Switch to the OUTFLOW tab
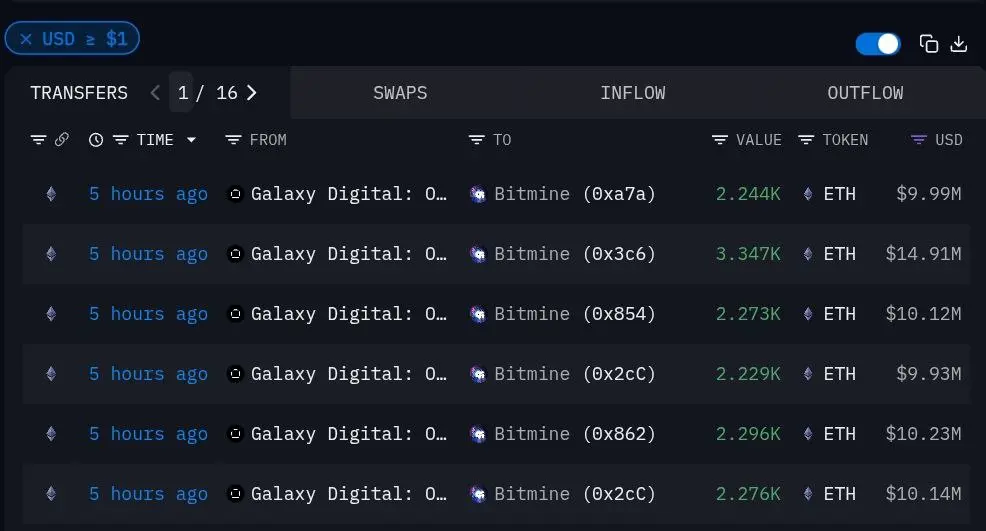 point(865,93)
